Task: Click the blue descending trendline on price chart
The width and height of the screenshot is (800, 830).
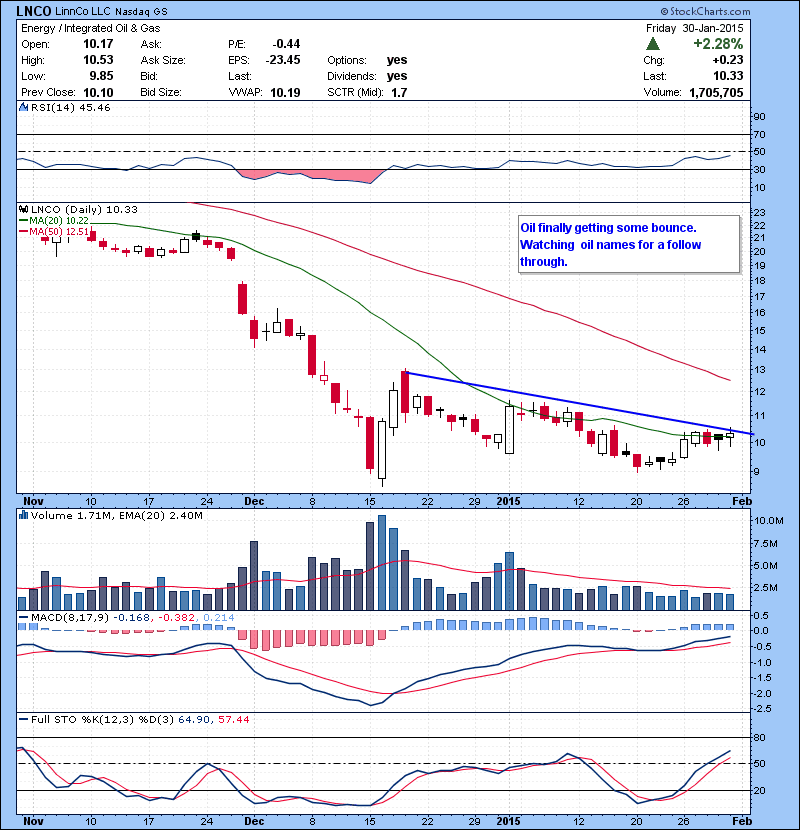Action: 578,403
